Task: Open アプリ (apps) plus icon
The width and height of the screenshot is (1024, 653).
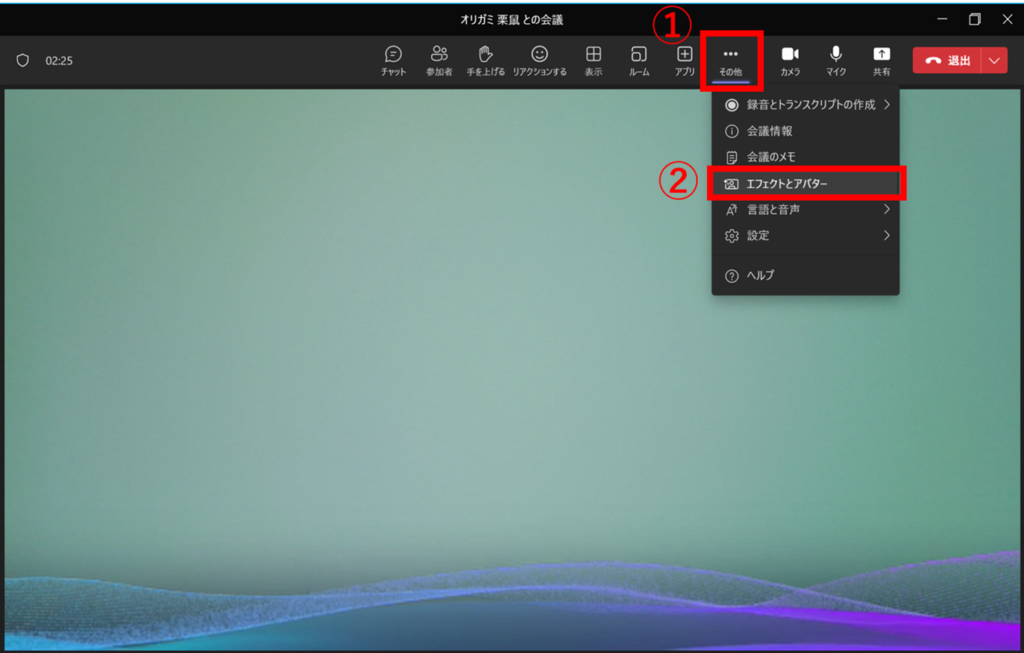Action: (684, 59)
